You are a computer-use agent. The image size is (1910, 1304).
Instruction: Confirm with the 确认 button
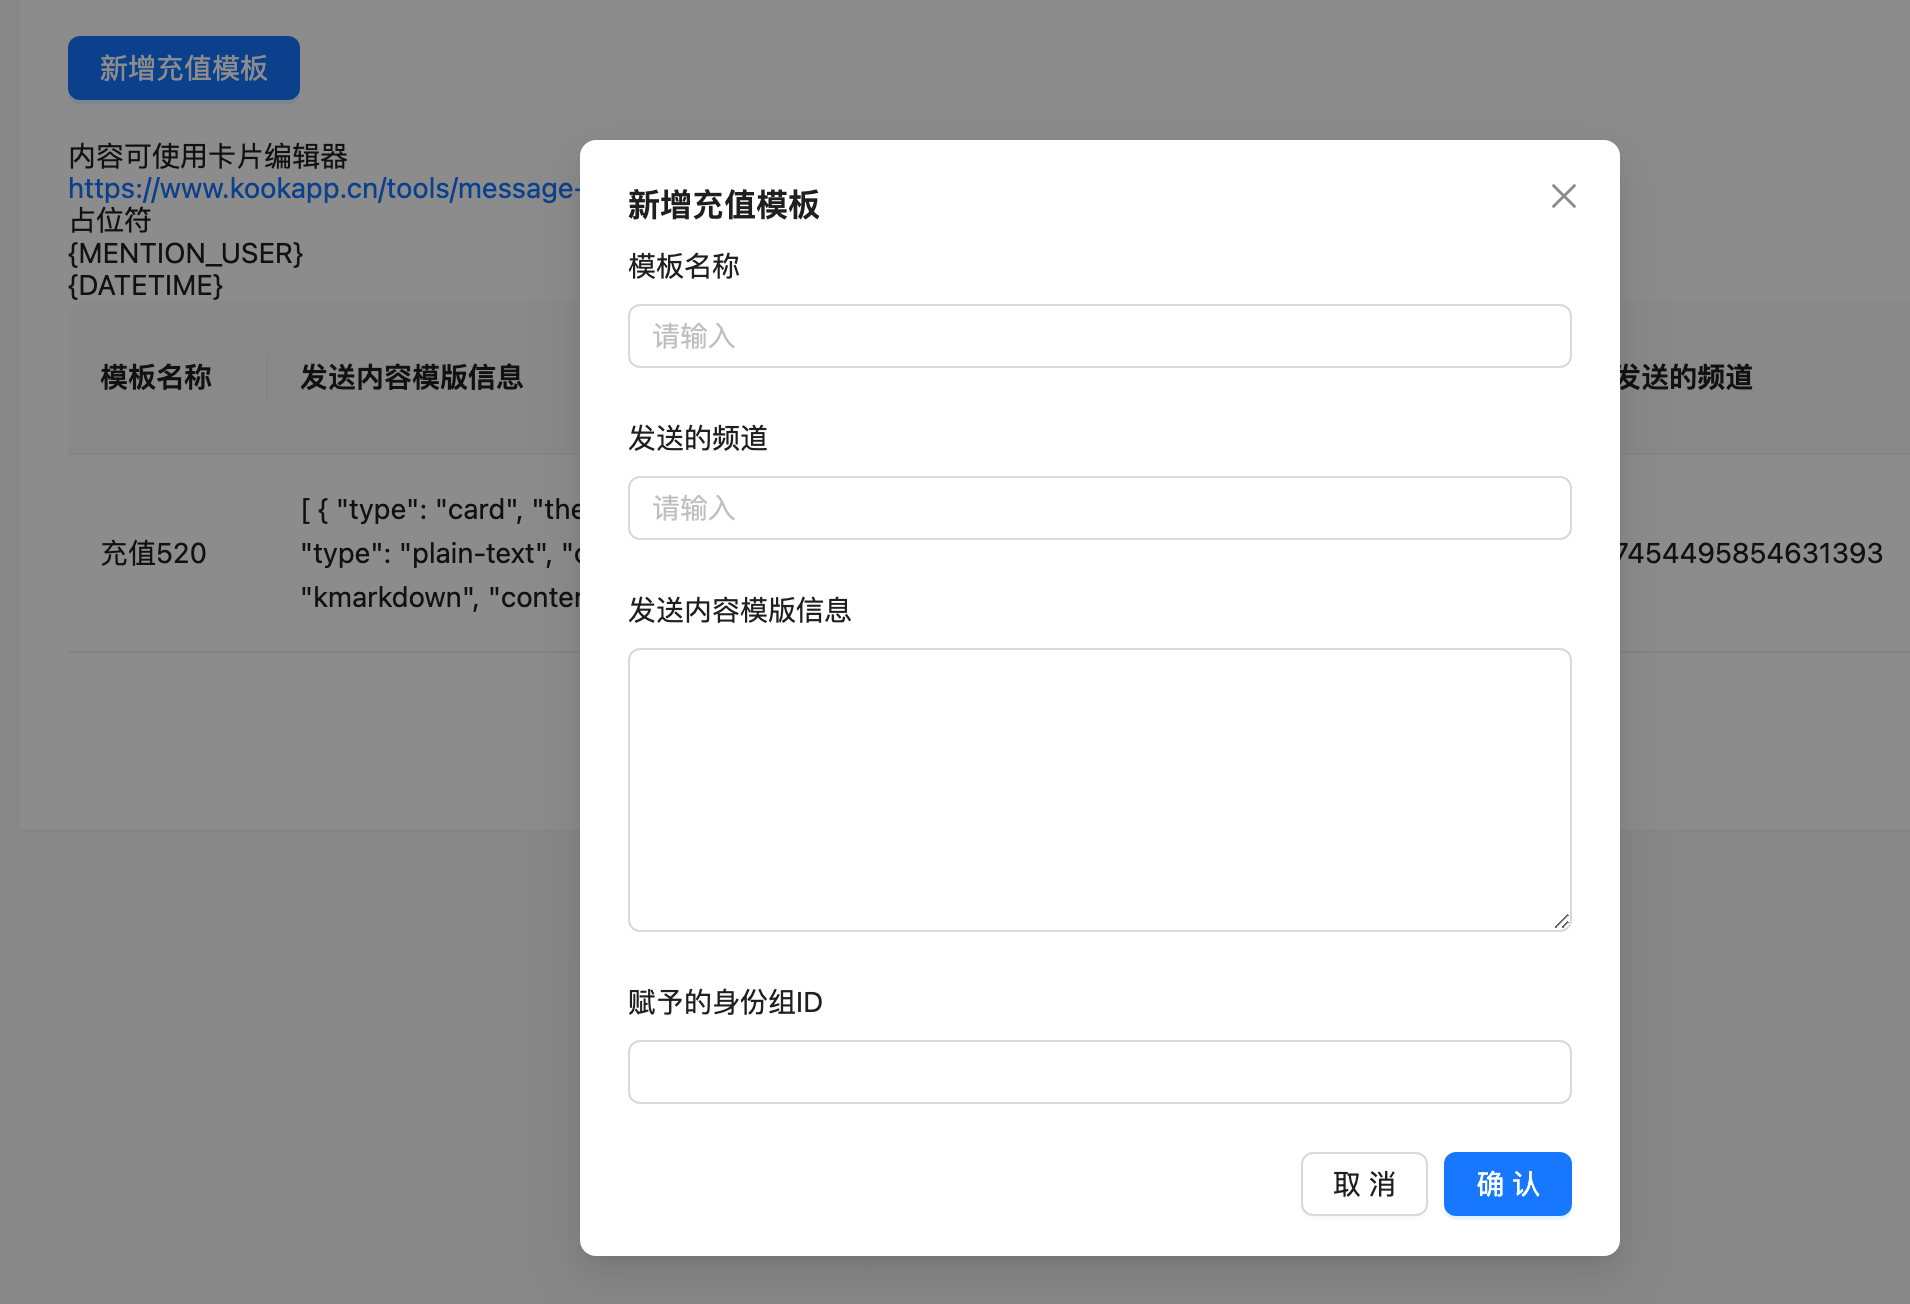point(1507,1184)
